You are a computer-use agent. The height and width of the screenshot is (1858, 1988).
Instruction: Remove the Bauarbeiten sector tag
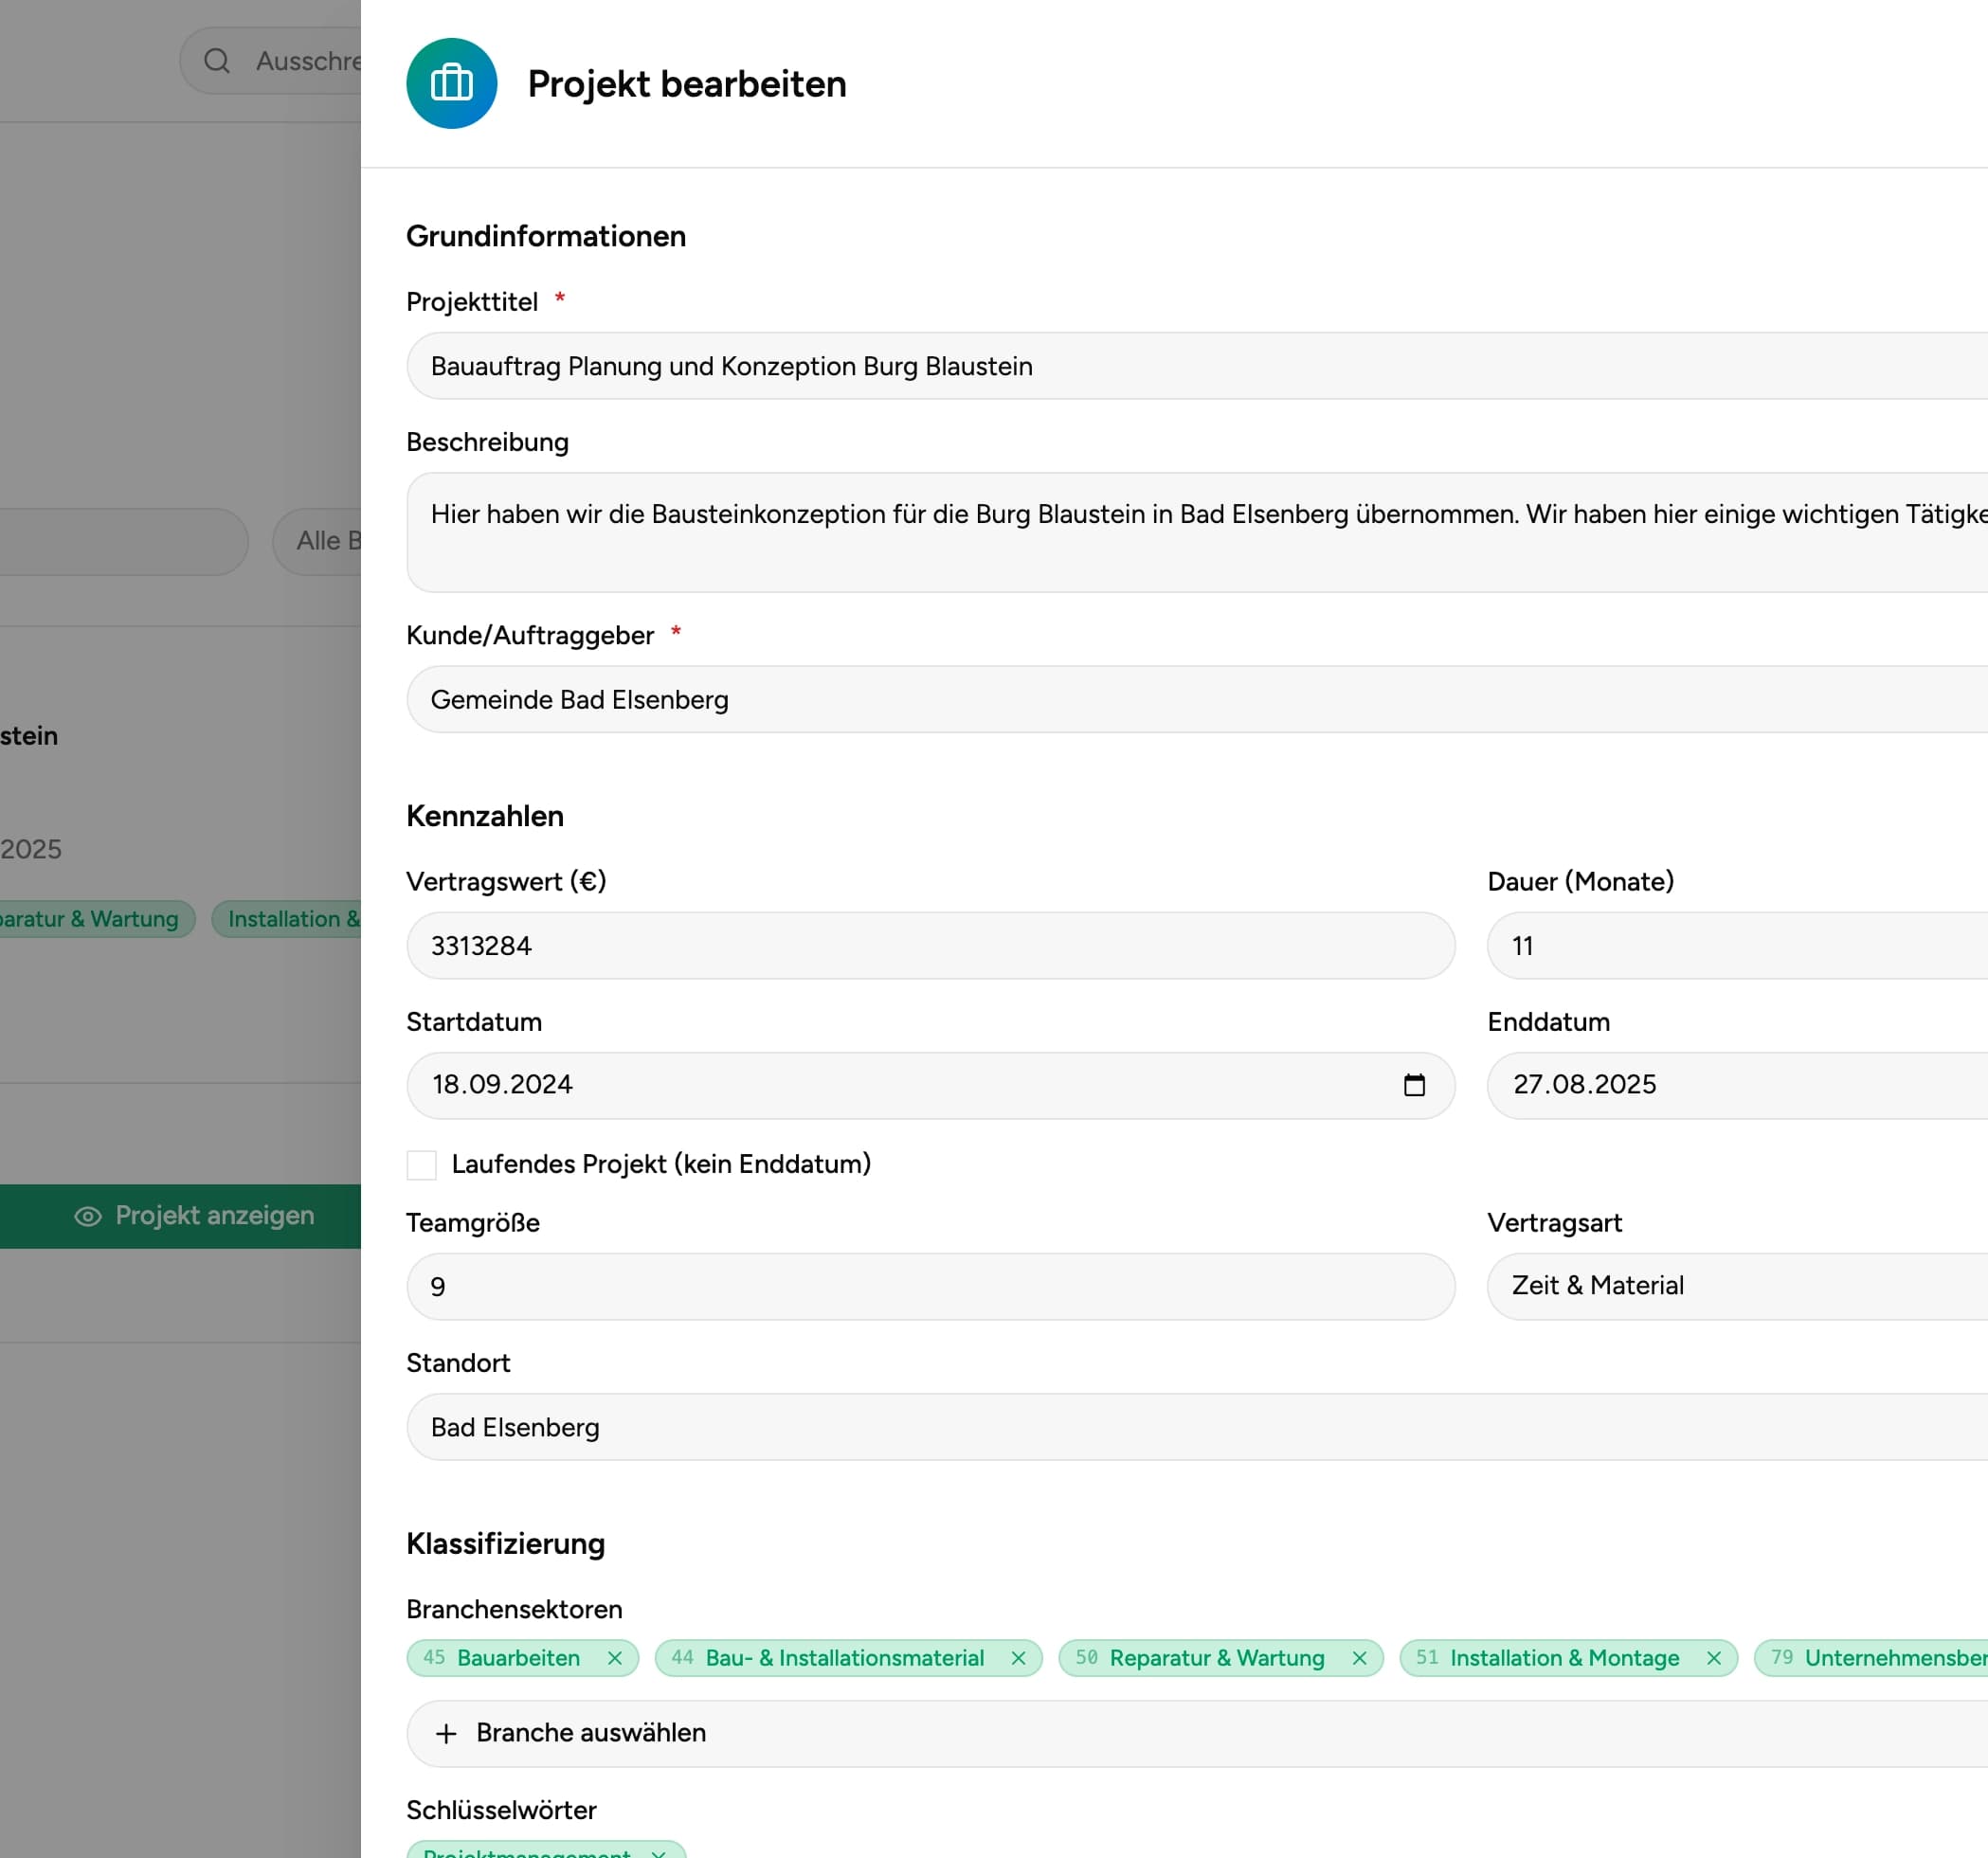pyautogui.click(x=615, y=1658)
